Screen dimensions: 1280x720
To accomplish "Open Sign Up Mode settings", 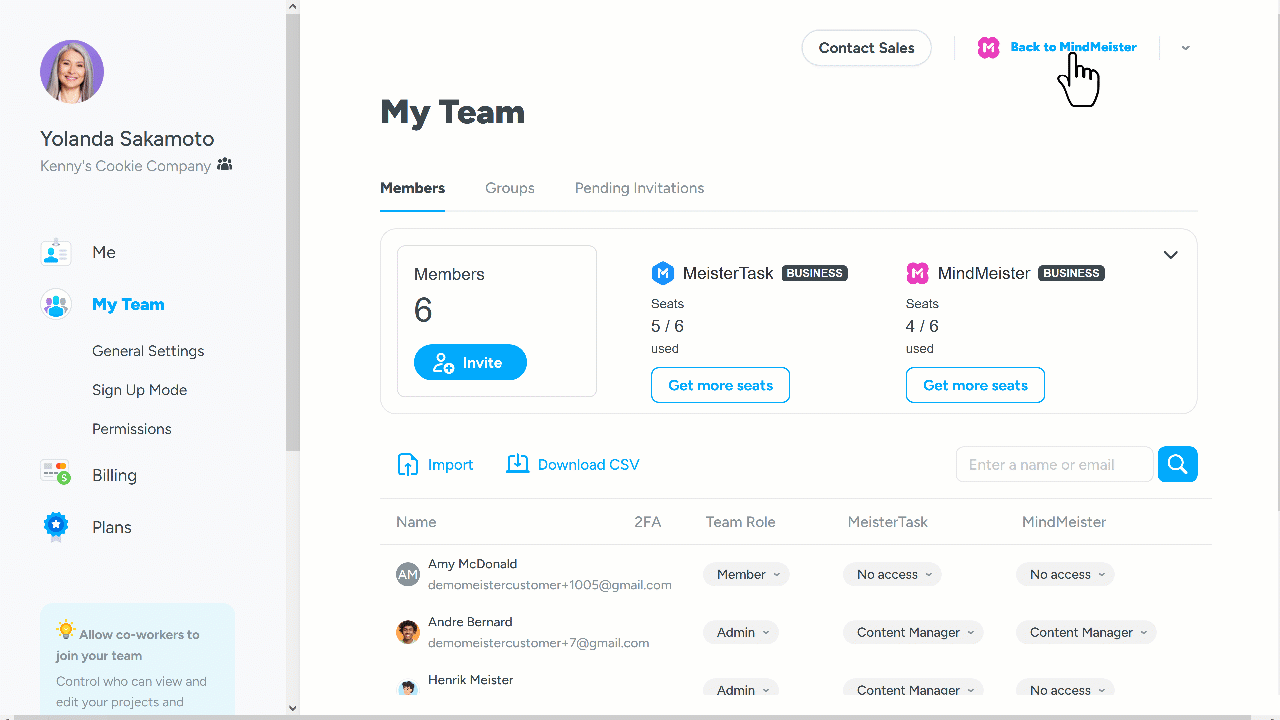I will (x=140, y=390).
